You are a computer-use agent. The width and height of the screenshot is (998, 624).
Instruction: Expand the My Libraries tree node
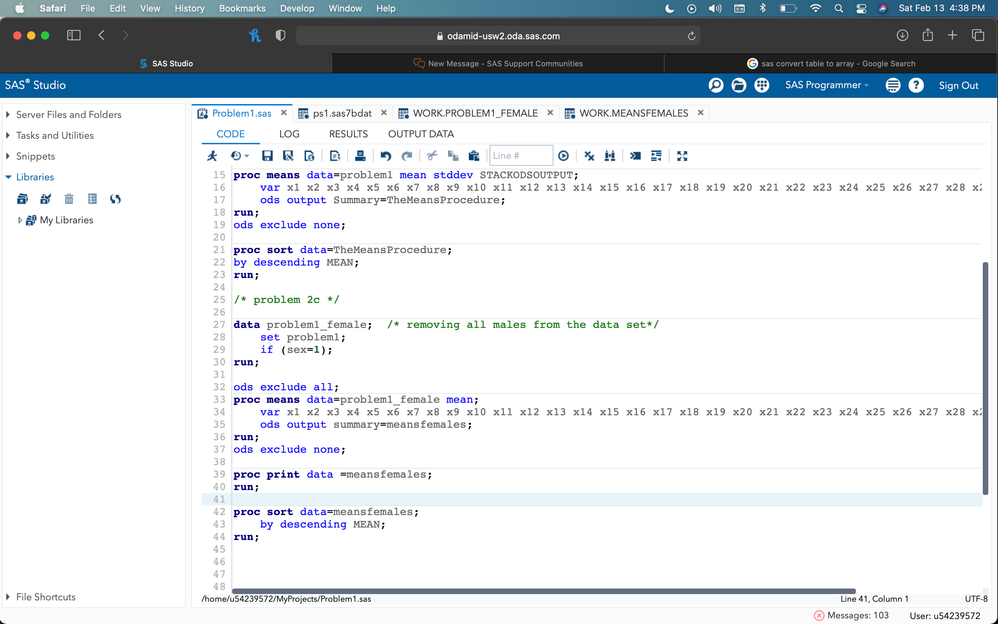coord(20,220)
